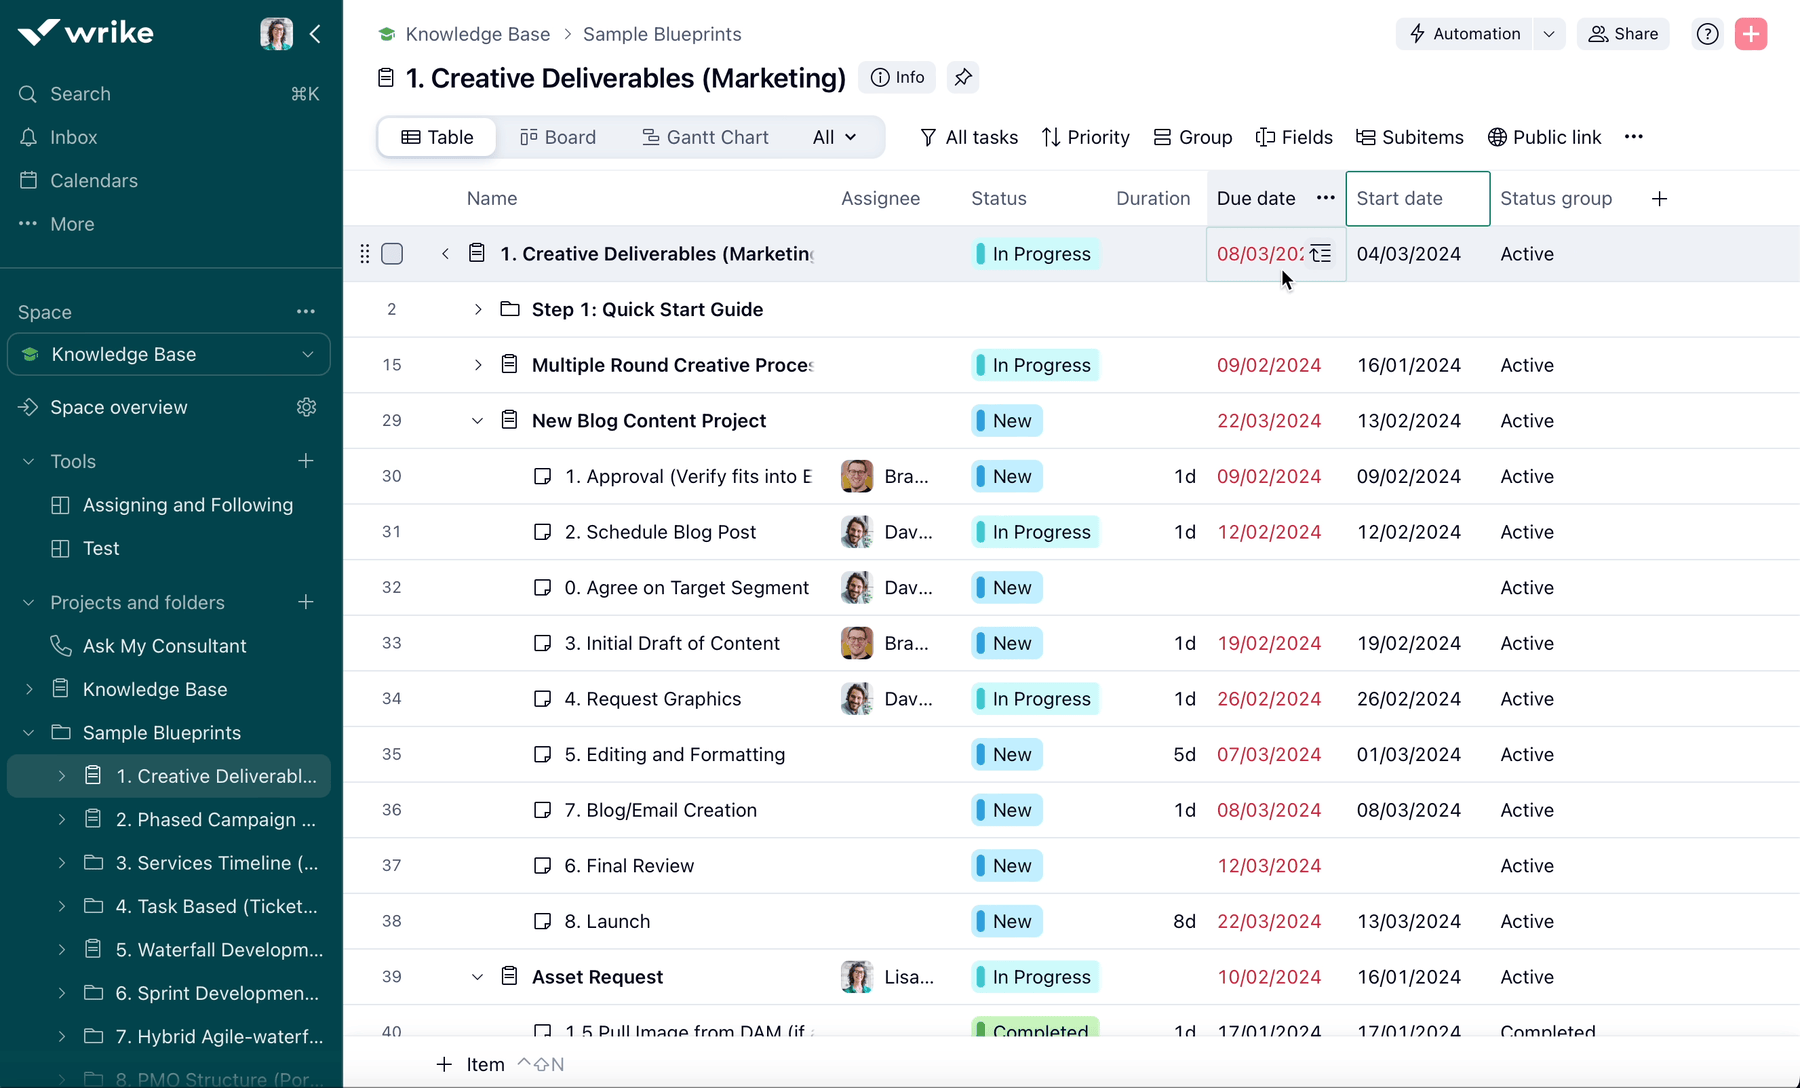This screenshot has height=1088, width=1800.
Task: Click the pink plus create button
Action: (x=1750, y=34)
